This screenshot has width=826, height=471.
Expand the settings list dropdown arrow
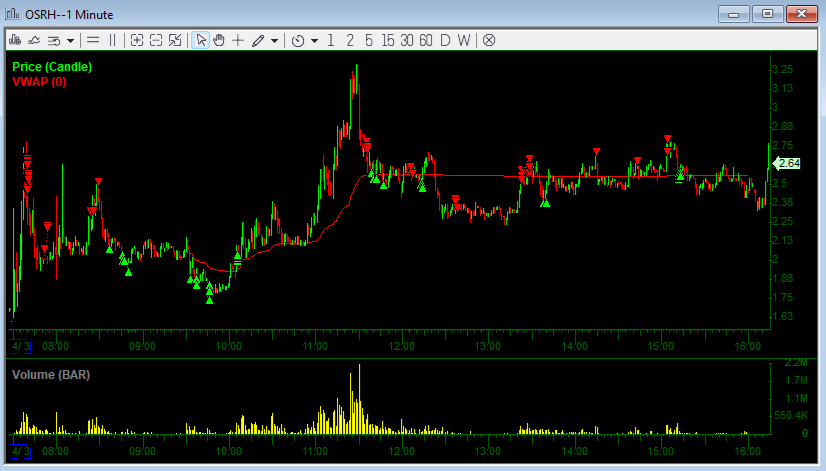click(70, 41)
